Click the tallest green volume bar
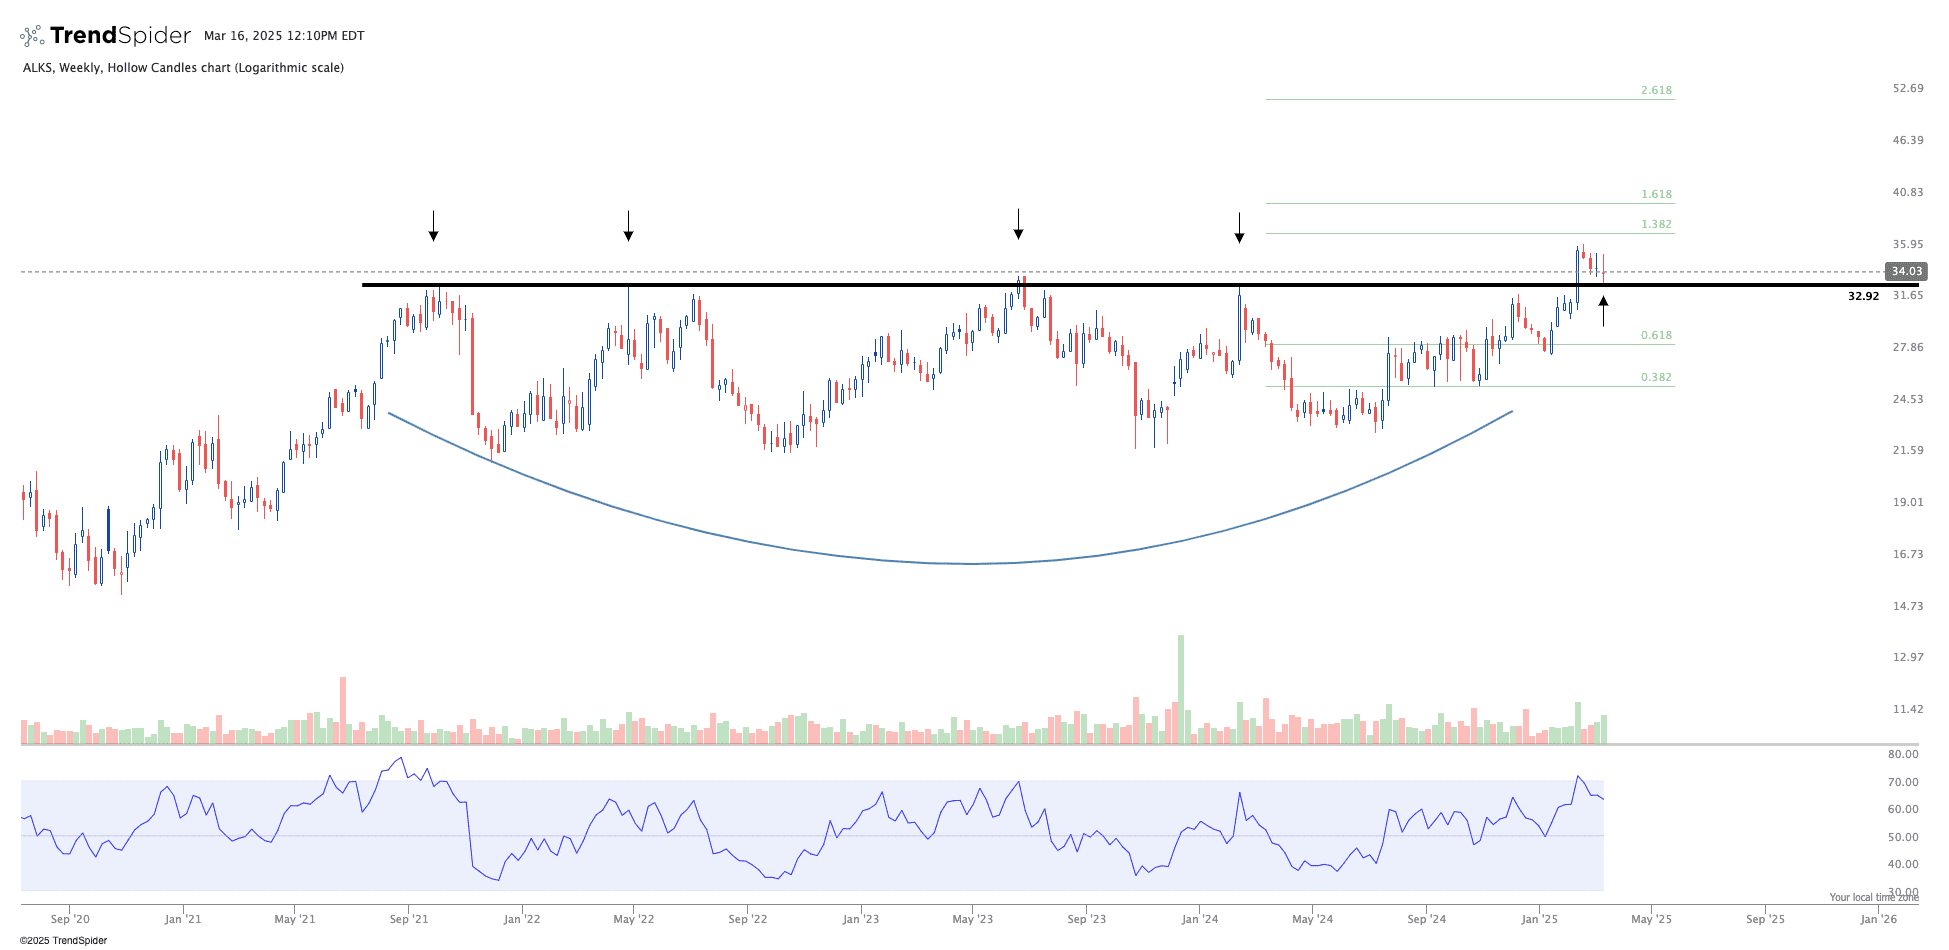The image size is (1949, 950). (x=1181, y=690)
